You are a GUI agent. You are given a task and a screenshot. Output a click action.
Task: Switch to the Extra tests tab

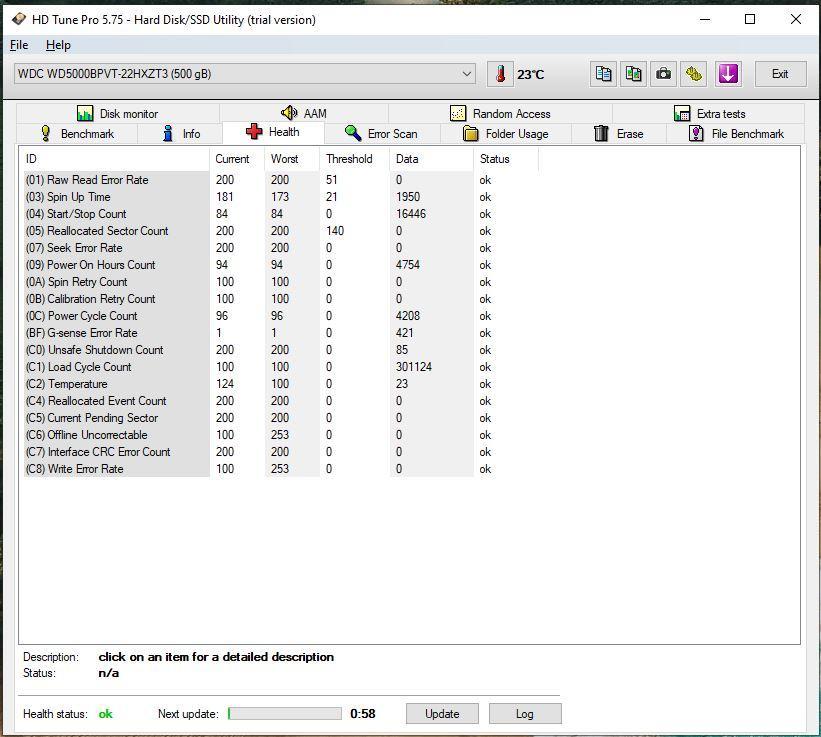[x=709, y=113]
